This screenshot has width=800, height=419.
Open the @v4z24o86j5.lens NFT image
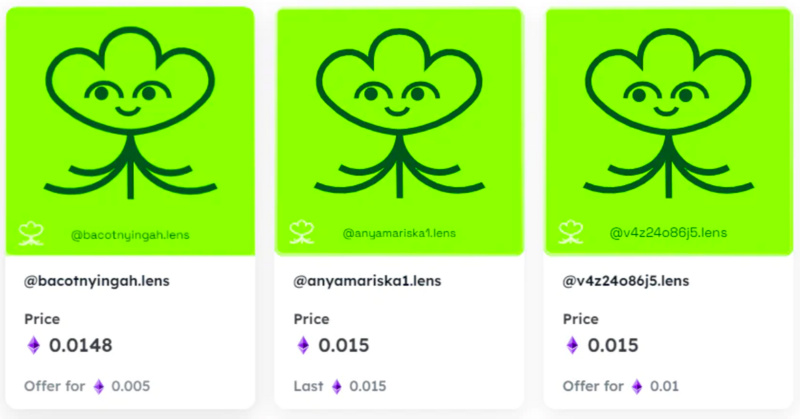[668, 131]
